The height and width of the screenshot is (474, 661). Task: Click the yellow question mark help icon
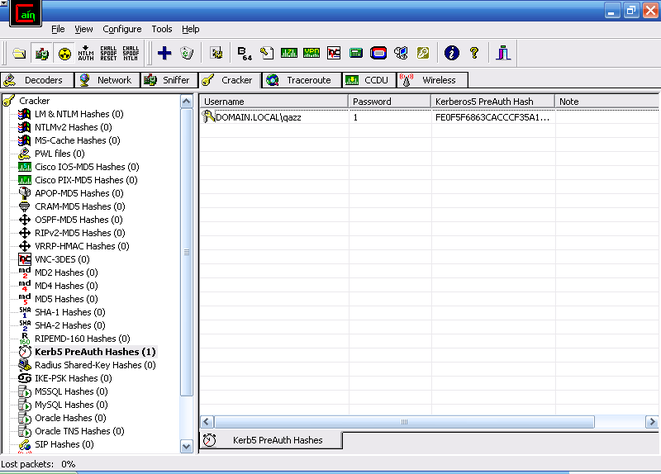474,53
